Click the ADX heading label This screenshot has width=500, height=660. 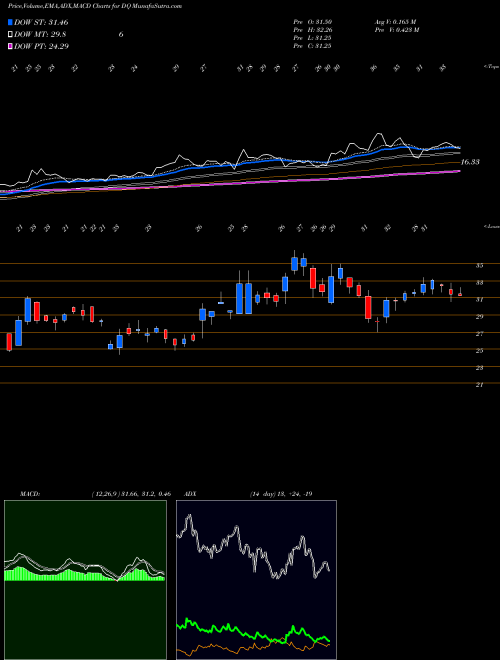(x=191, y=494)
